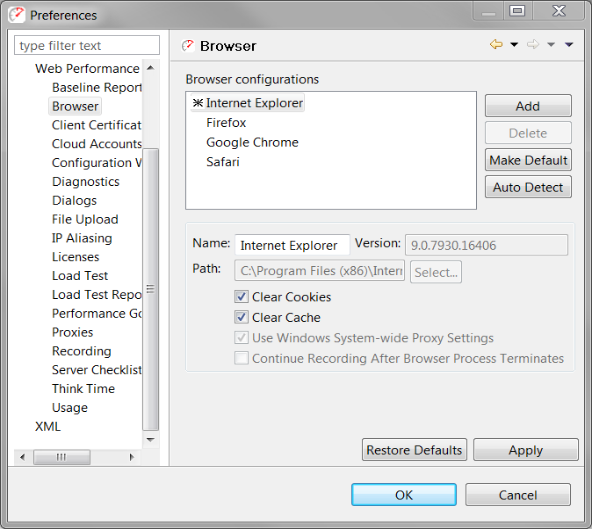The width and height of the screenshot is (592, 529).
Task: Click horizontal scrollbar right arrow
Action: (131, 457)
